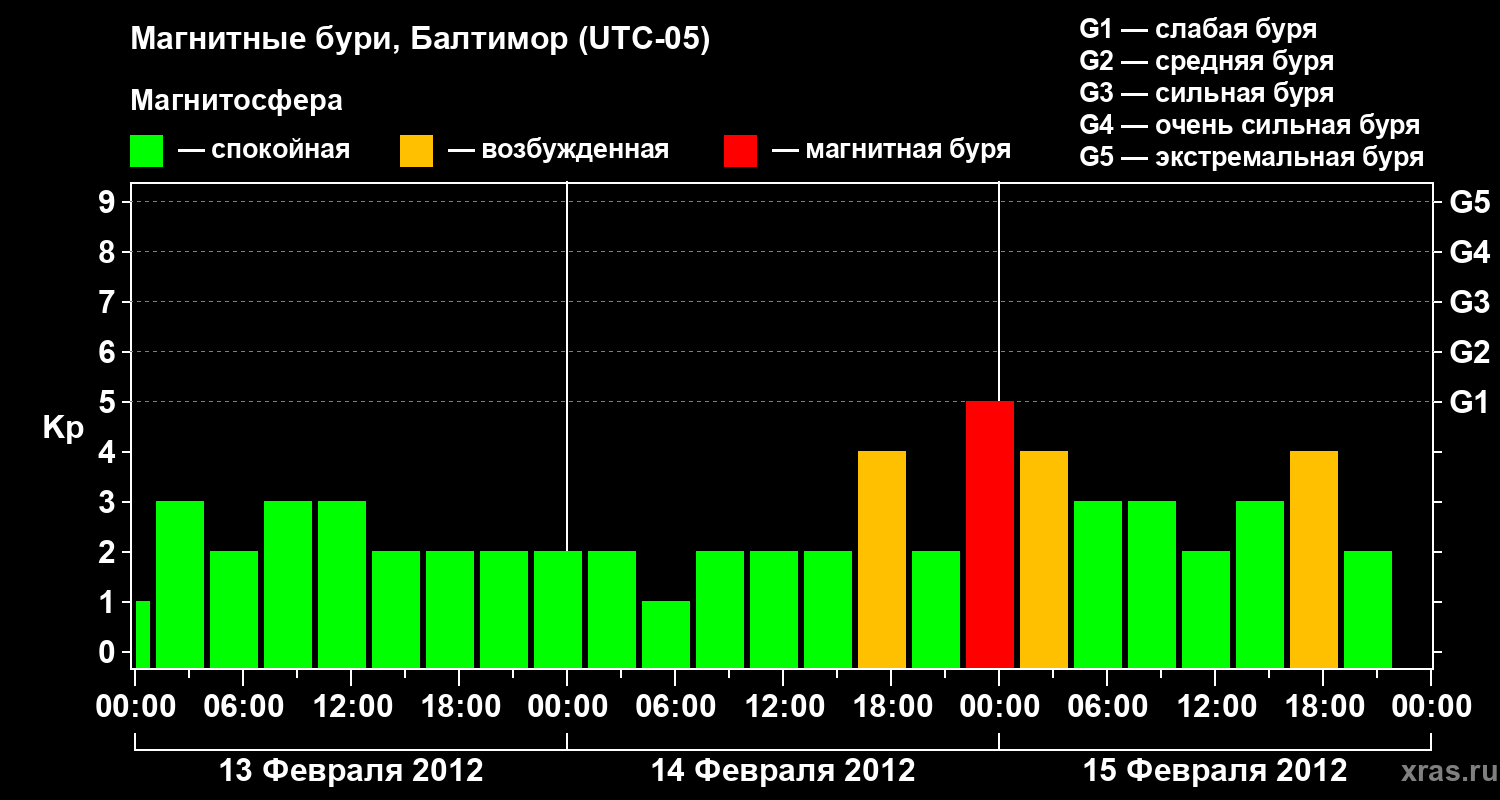Click the orange bar after midnight 15 February
Image resolution: width=1500 pixels, height=800 pixels.
(x=1044, y=559)
